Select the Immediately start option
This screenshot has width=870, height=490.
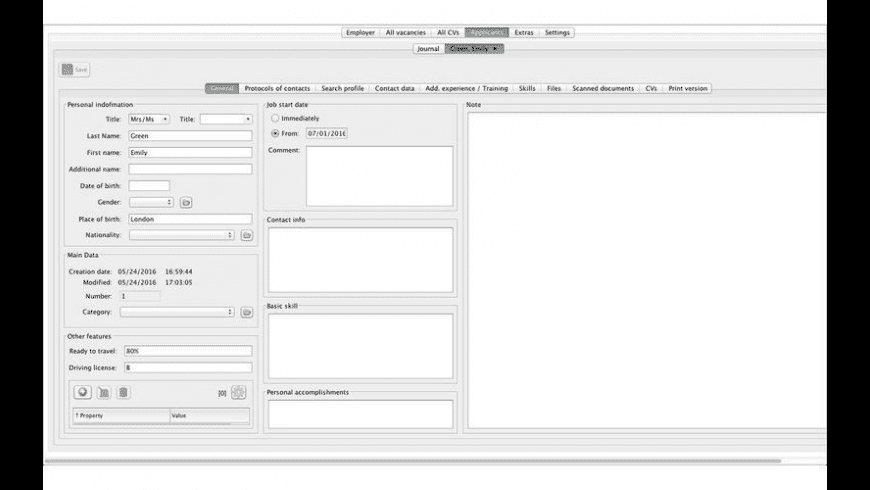275,118
